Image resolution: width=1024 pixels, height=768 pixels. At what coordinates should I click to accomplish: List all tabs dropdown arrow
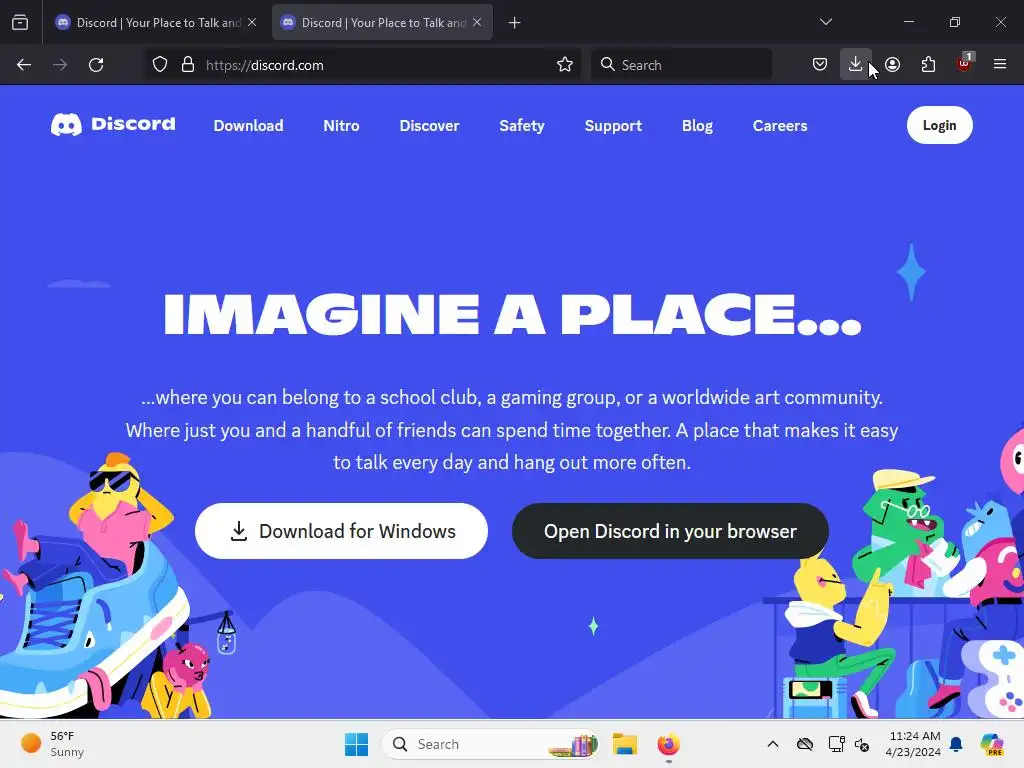825,22
